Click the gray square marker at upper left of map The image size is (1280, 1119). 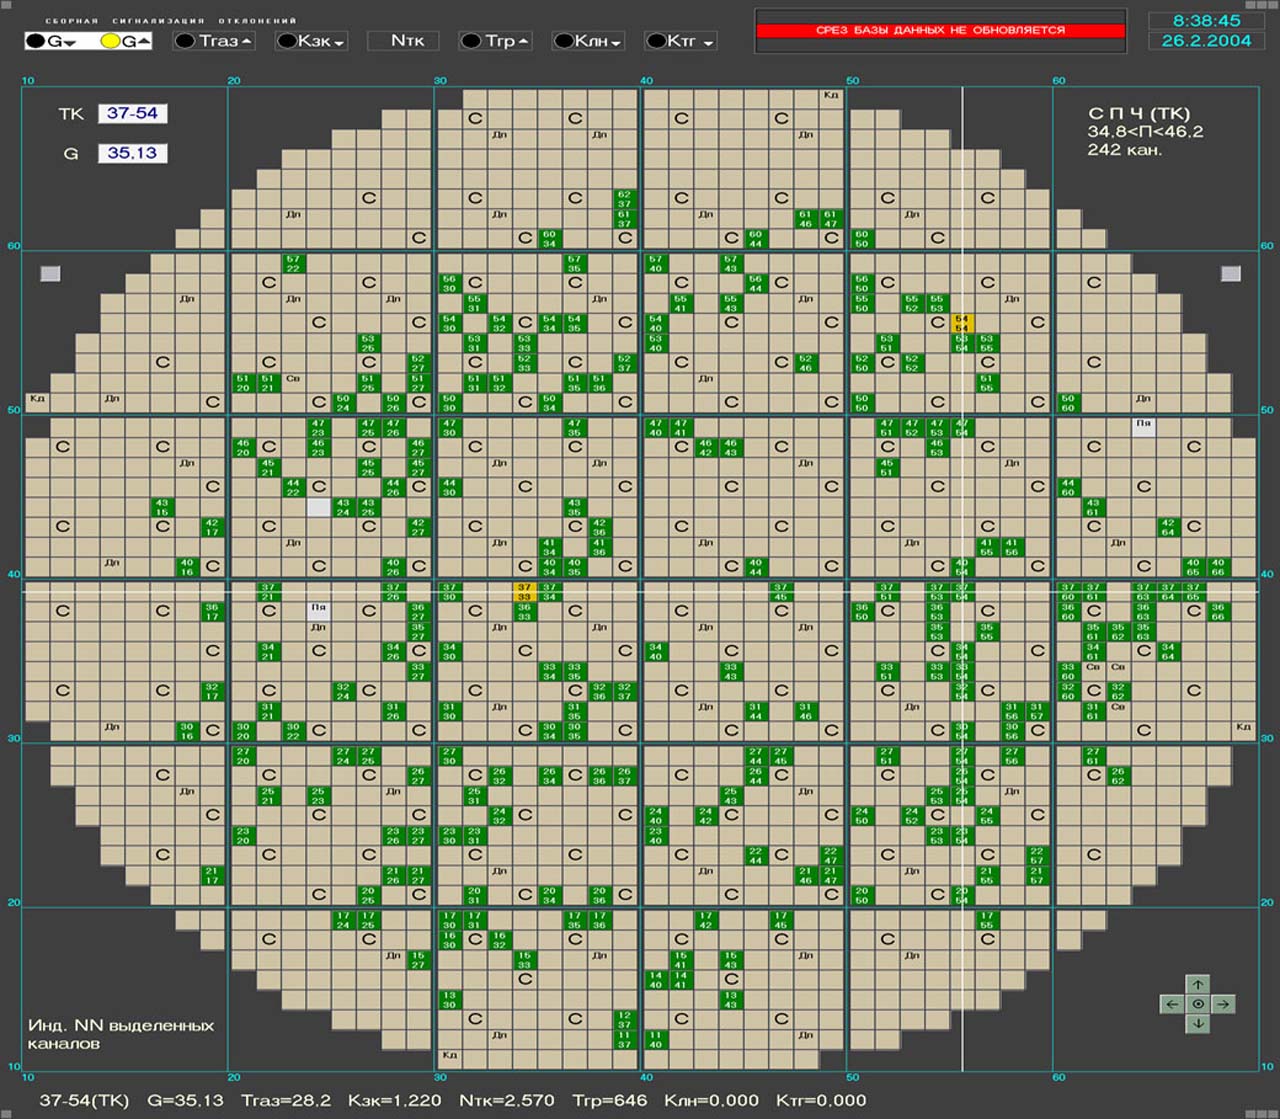(50, 273)
